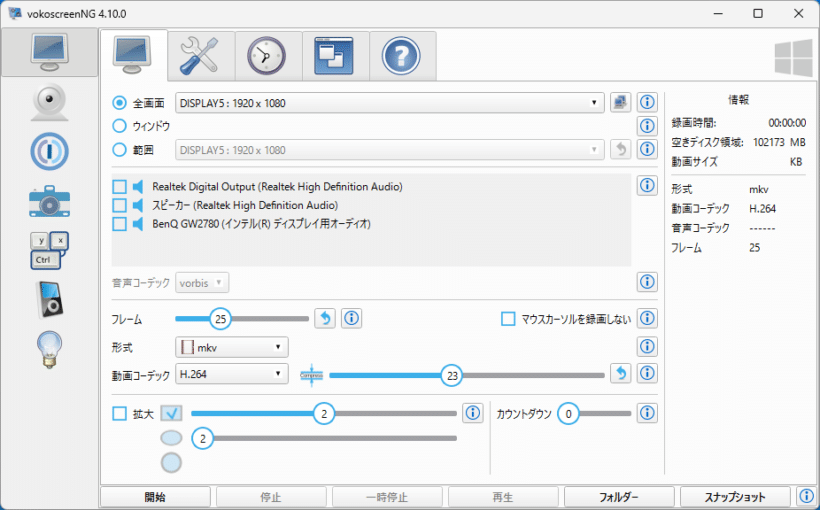
Task: Click the カウントダウン slider handle at 0
Action: point(568,414)
